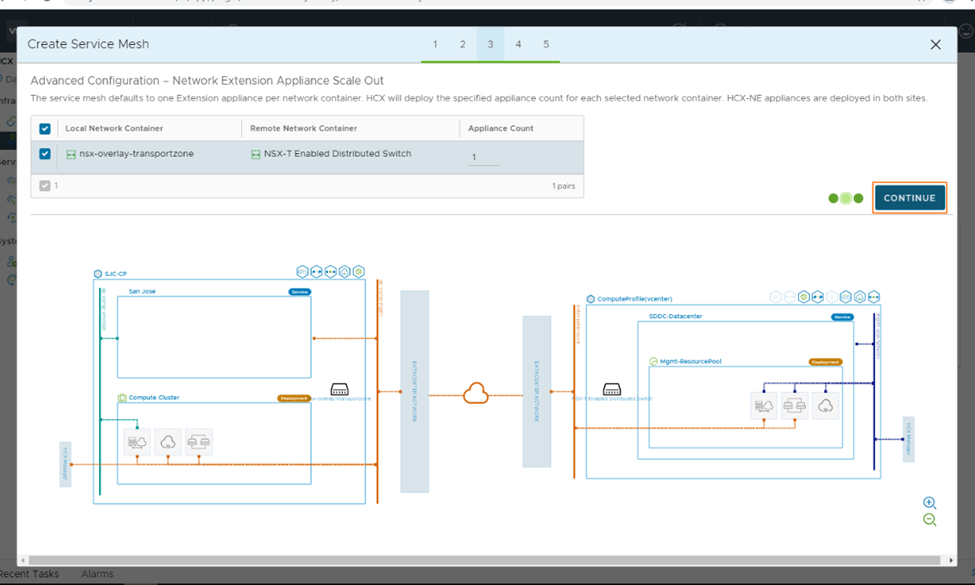
Task: Sort by Local Network Container column
Action: coord(114,129)
